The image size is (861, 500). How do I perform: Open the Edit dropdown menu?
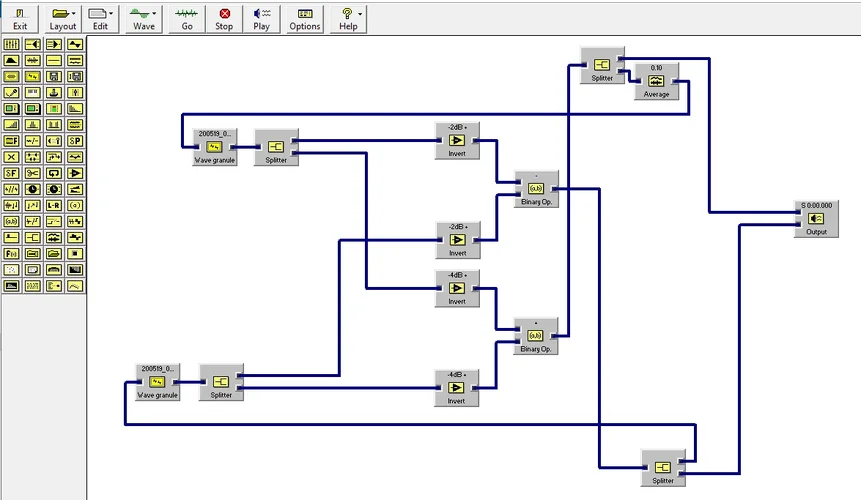(100, 19)
